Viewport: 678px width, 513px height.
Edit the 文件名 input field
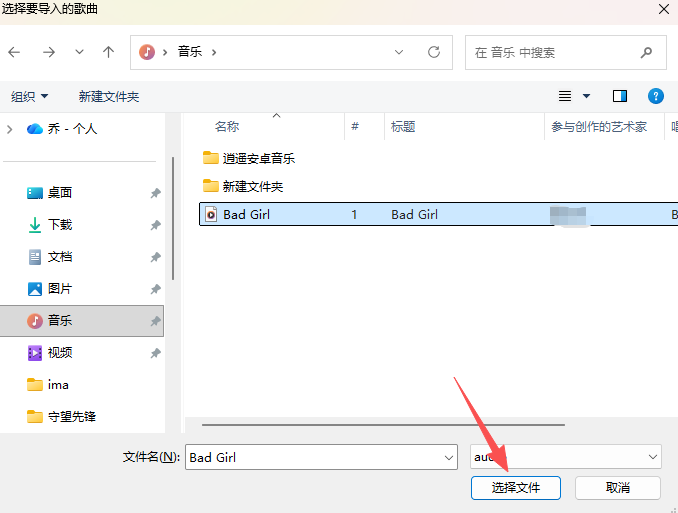click(321, 457)
